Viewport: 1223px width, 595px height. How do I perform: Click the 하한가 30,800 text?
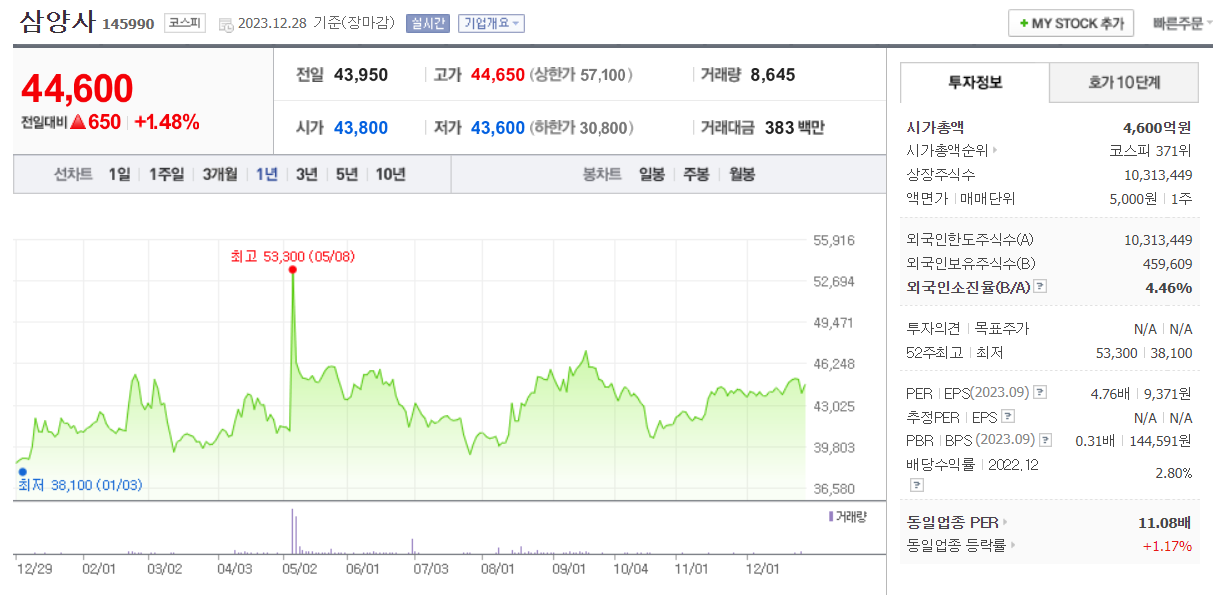[581, 128]
